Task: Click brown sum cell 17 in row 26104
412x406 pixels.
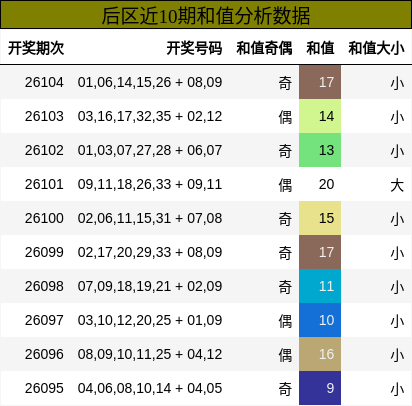Action: coord(320,82)
